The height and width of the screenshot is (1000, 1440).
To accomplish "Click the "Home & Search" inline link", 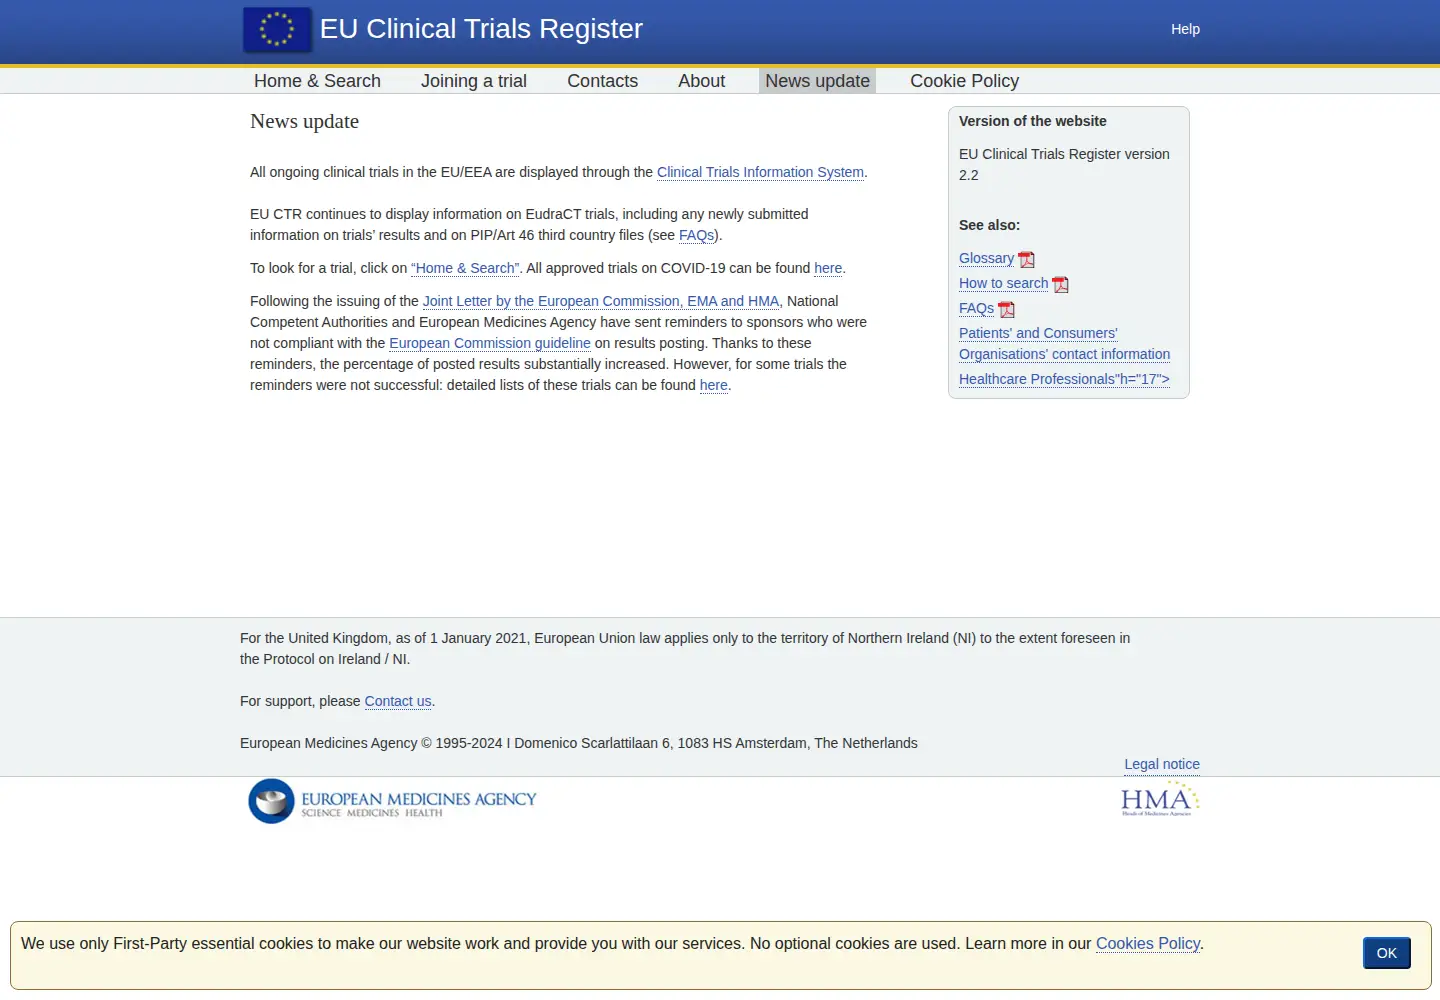I will 465,268.
